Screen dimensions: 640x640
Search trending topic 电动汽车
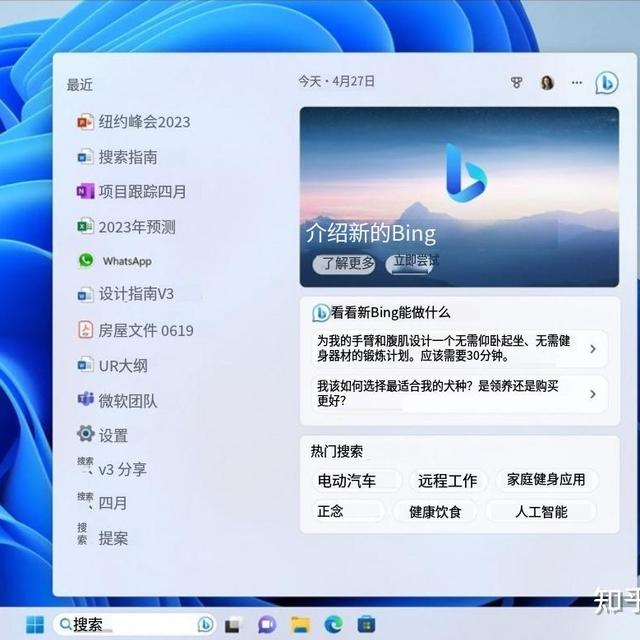[356, 480]
